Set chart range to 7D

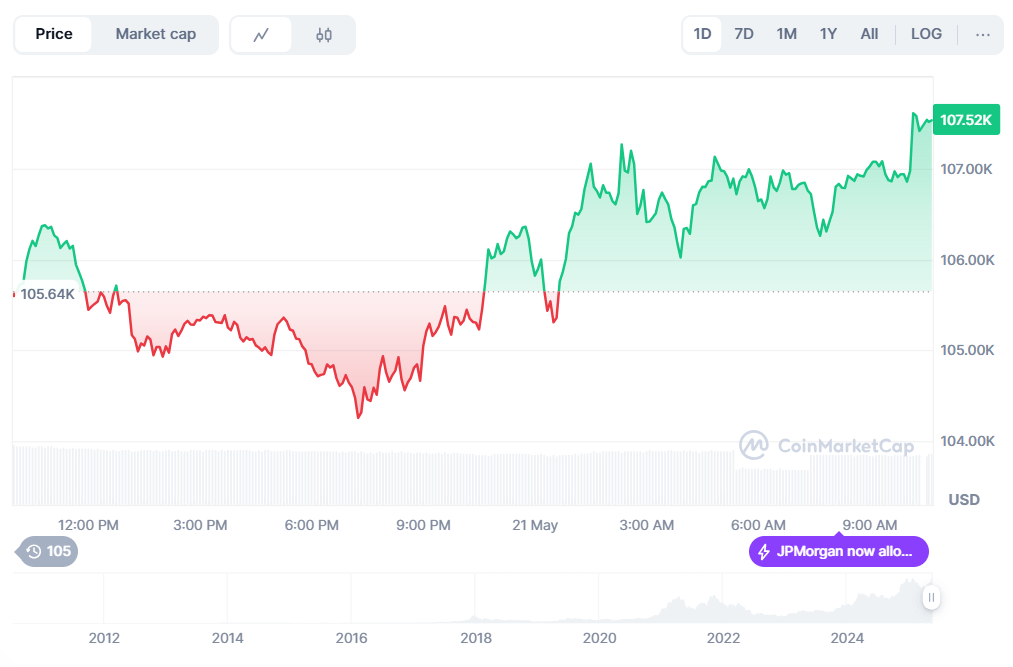coord(743,34)
